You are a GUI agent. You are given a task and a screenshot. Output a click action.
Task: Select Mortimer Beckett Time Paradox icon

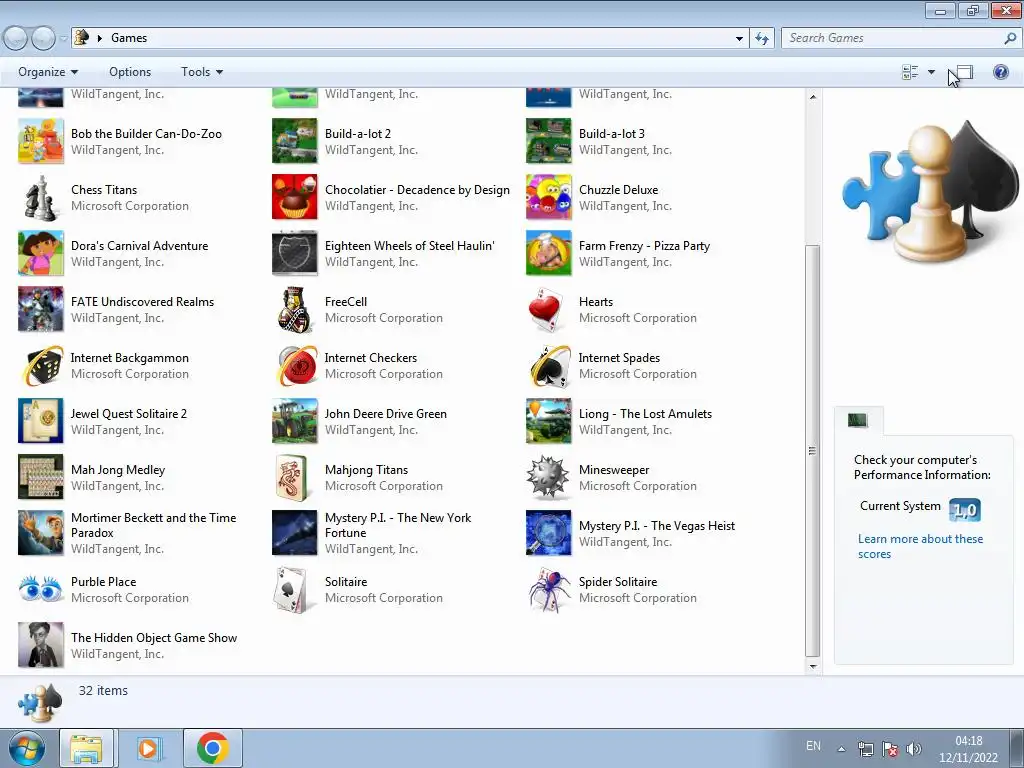coord(40,534)
